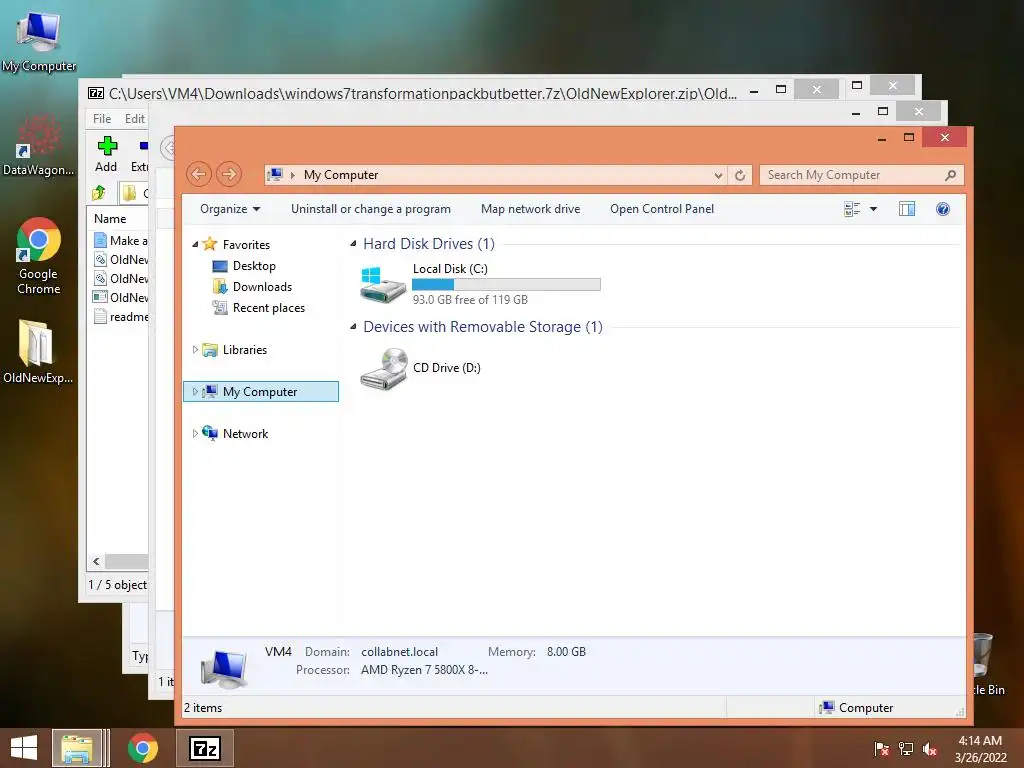The image size is (1024, 768).
Task: Go up one folder in 7-Zip
Action: coord(99,193)
